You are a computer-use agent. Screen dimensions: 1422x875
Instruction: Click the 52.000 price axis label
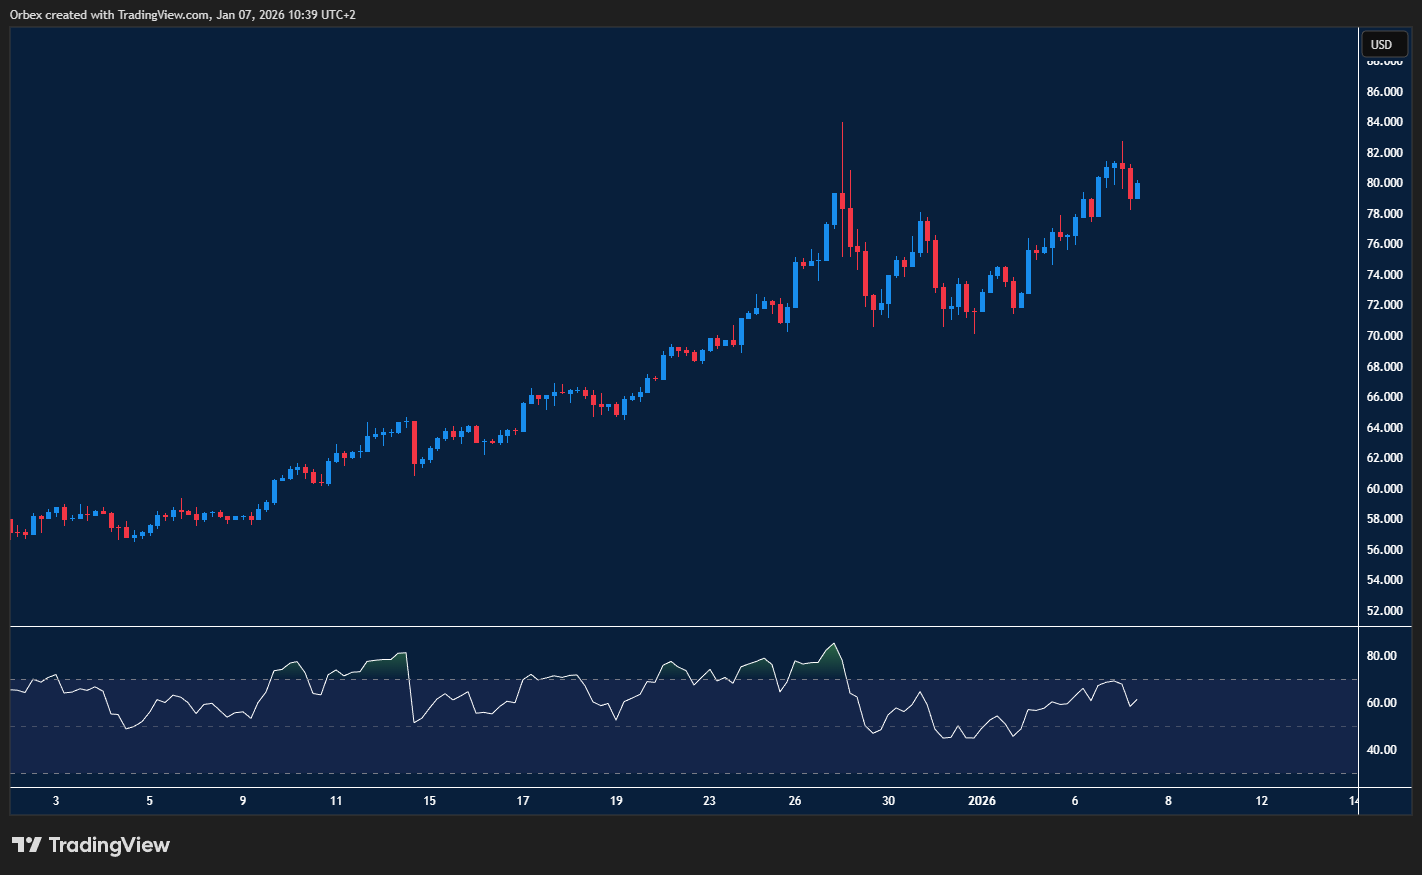tap(1384, 611)
